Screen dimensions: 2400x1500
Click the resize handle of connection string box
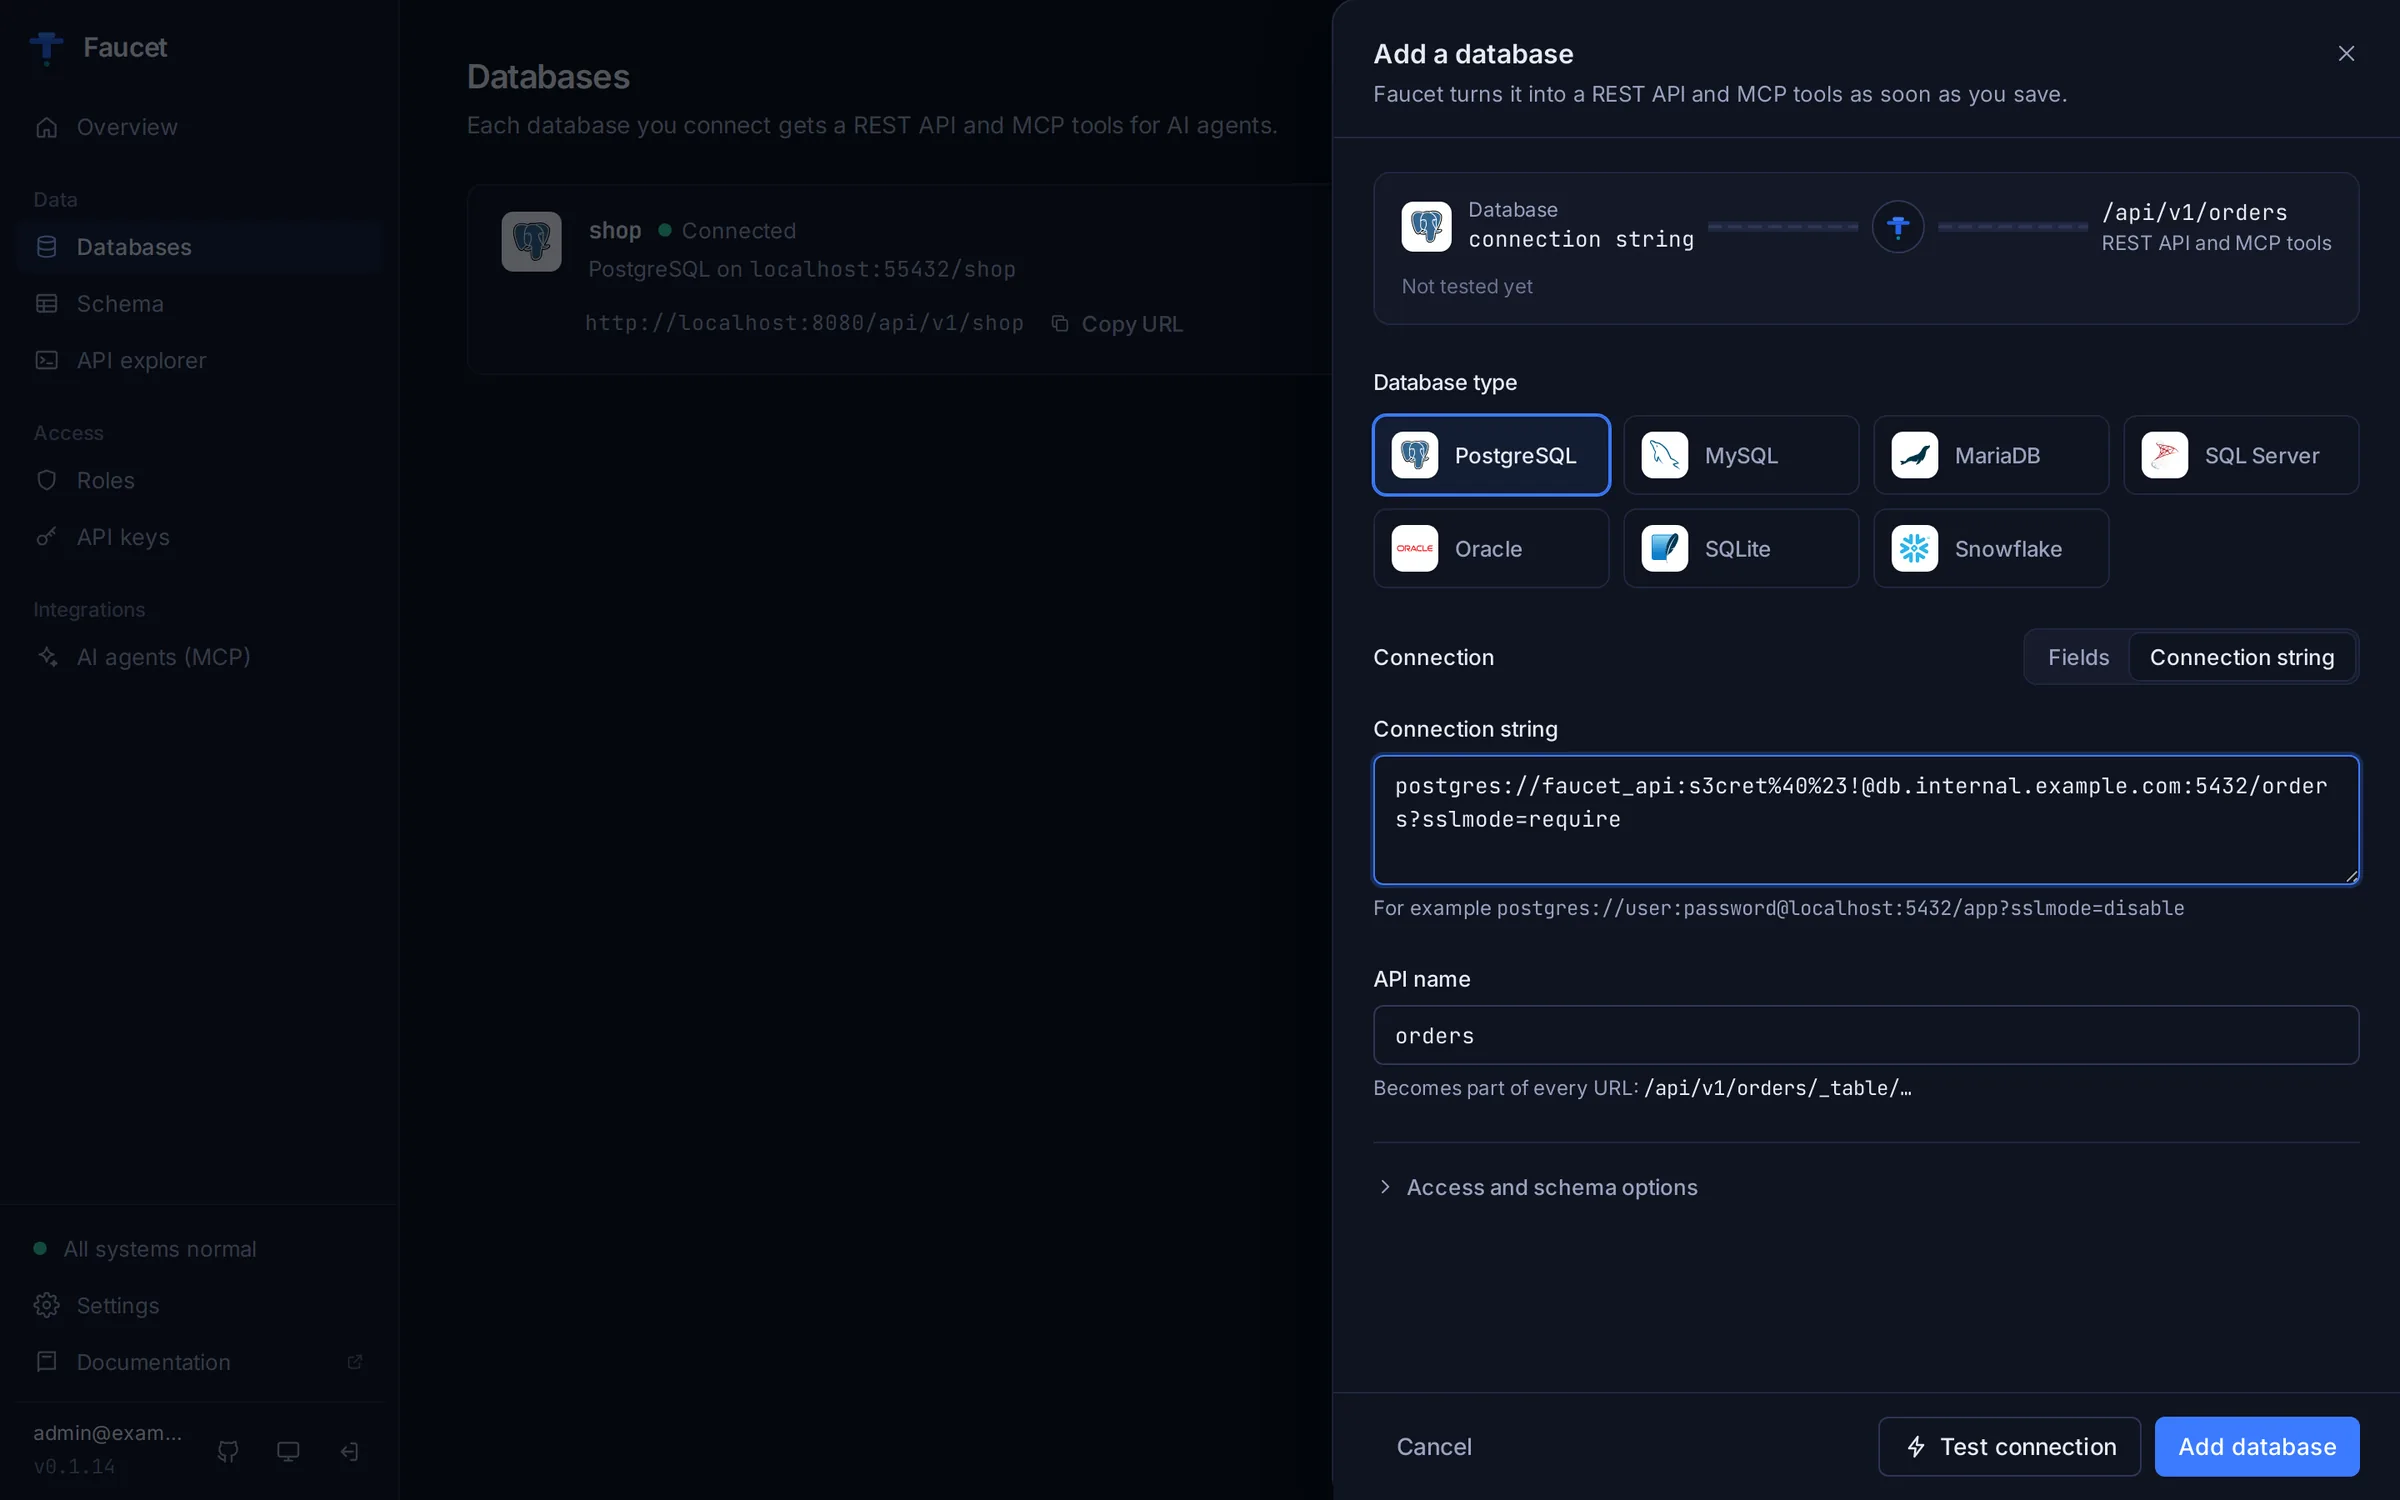(x=2350, y=875)
